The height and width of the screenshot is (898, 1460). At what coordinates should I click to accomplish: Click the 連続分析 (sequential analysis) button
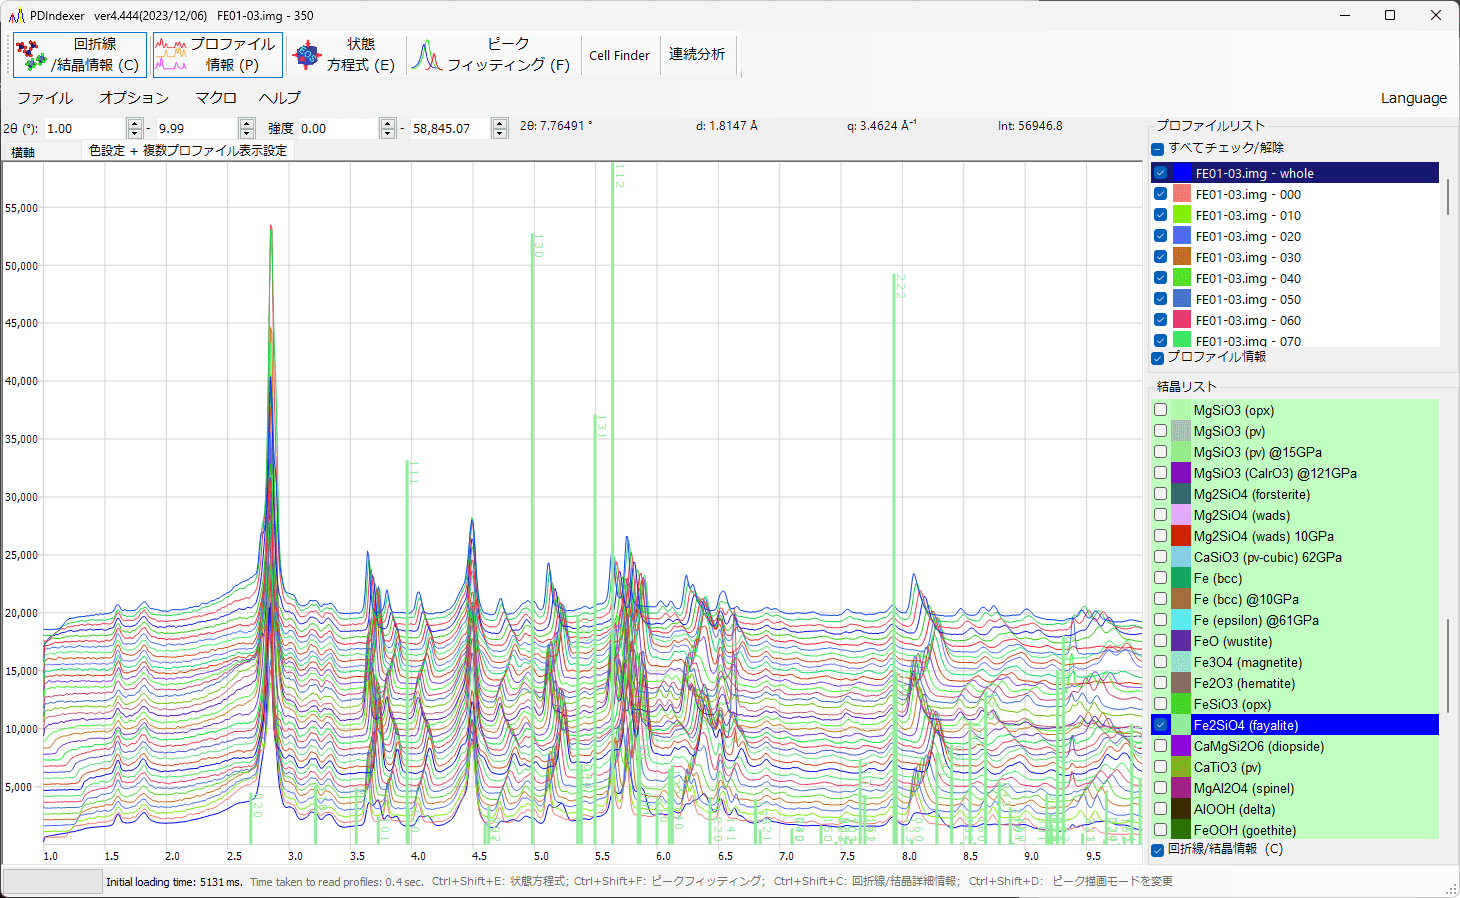(697, 54)
